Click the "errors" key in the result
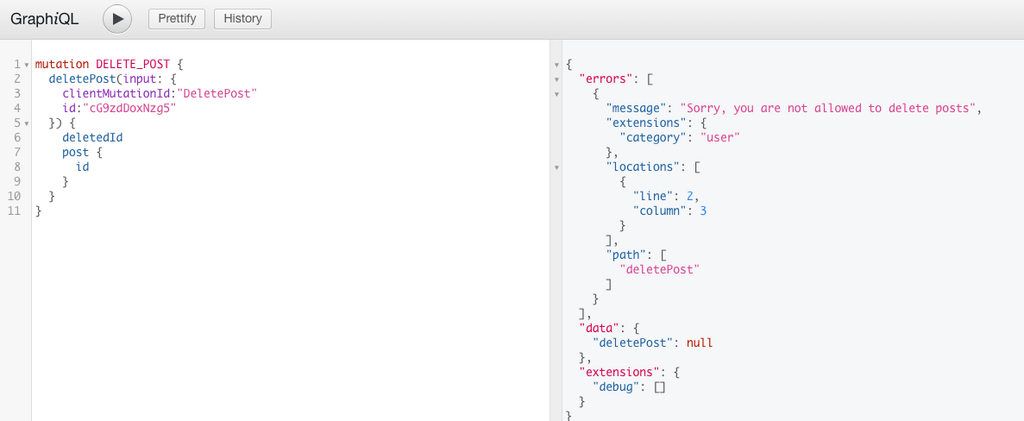Image resolution: width=1024 pixels, height=421 pixels. coord(607,79)
